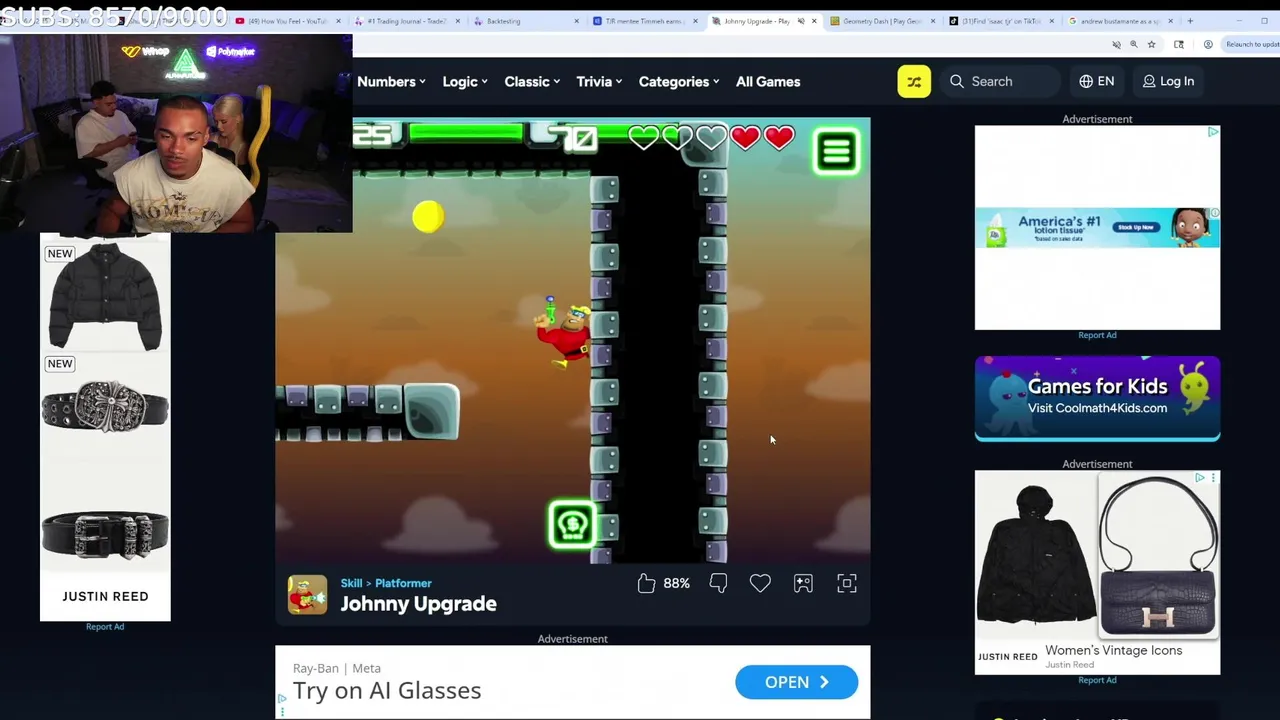Screen dimensions: 1280x720
Task: Click Report Ad under Women's Vintage Icons ad
Action: [x=1097, y=680]
